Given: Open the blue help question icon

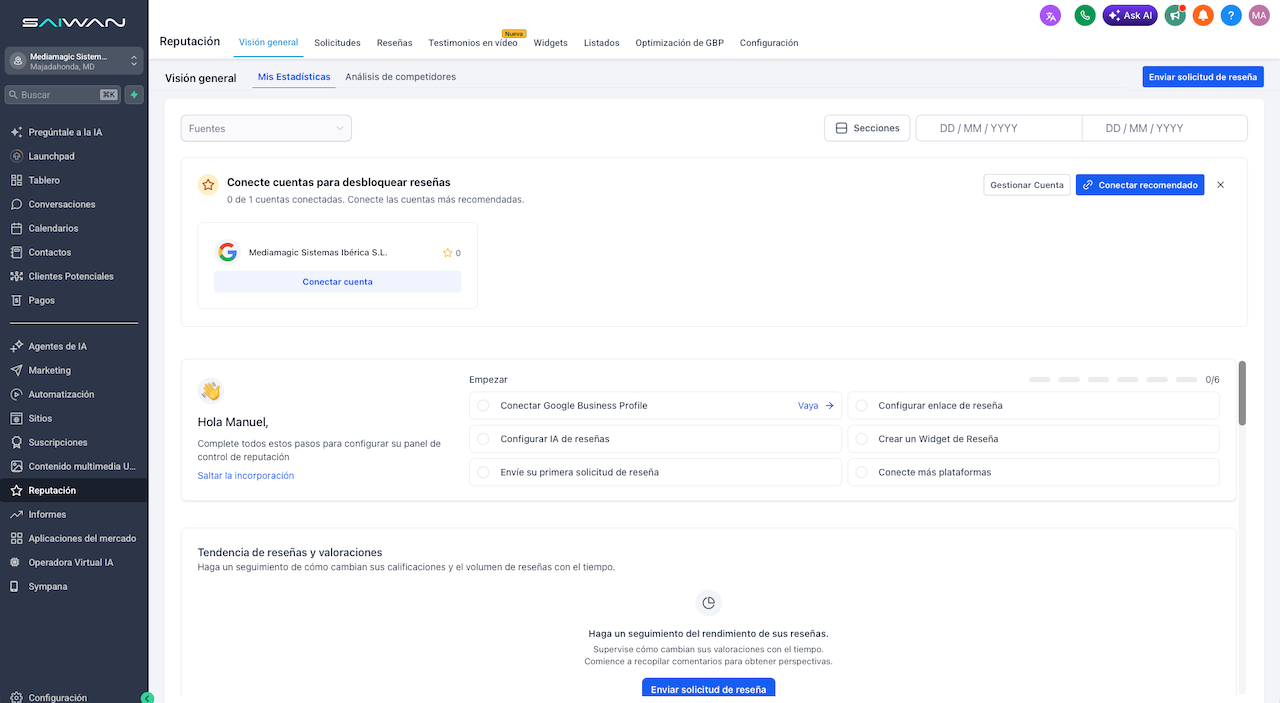Looking at the screenshot, I should click(1231, 15).
